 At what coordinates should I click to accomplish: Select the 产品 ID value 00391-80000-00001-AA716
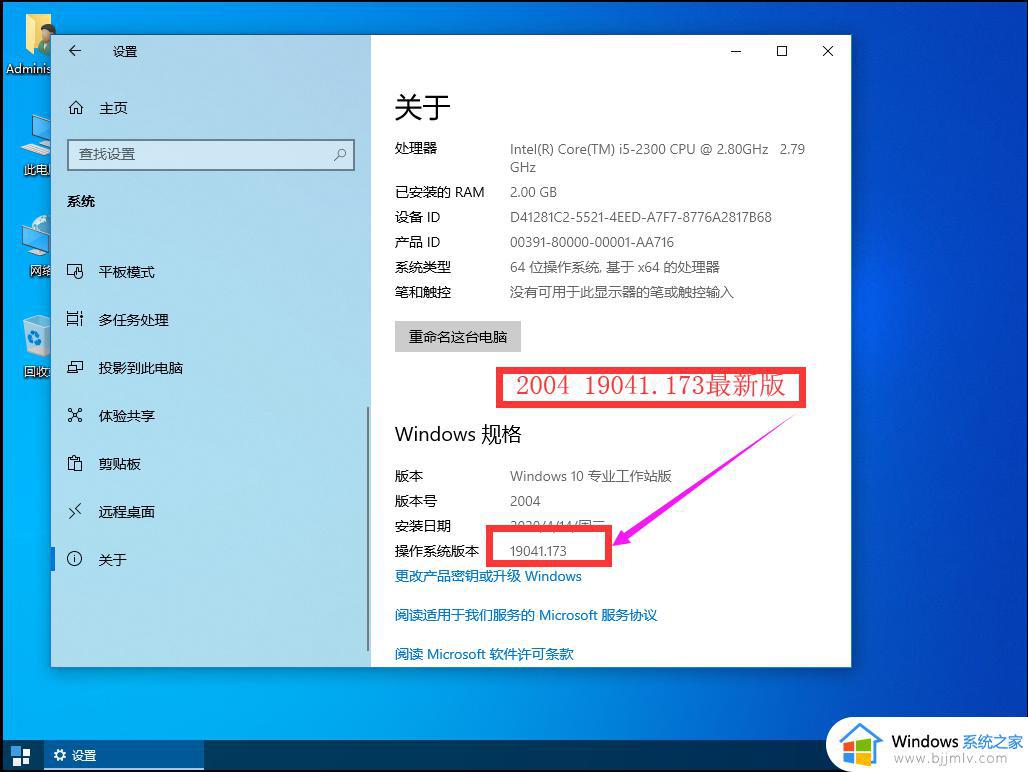(591, 242)
